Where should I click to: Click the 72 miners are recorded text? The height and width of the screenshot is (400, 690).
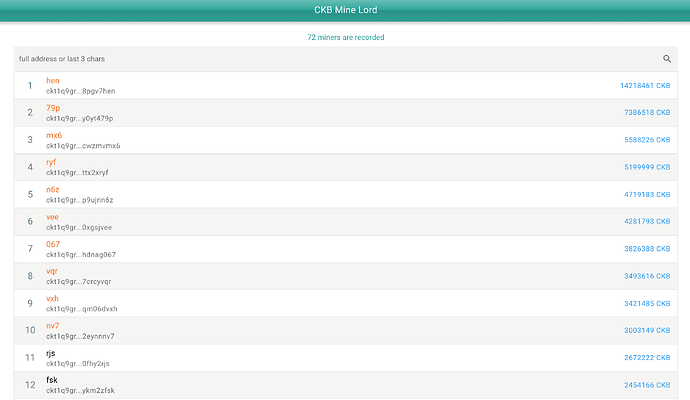tap(345, 37)
